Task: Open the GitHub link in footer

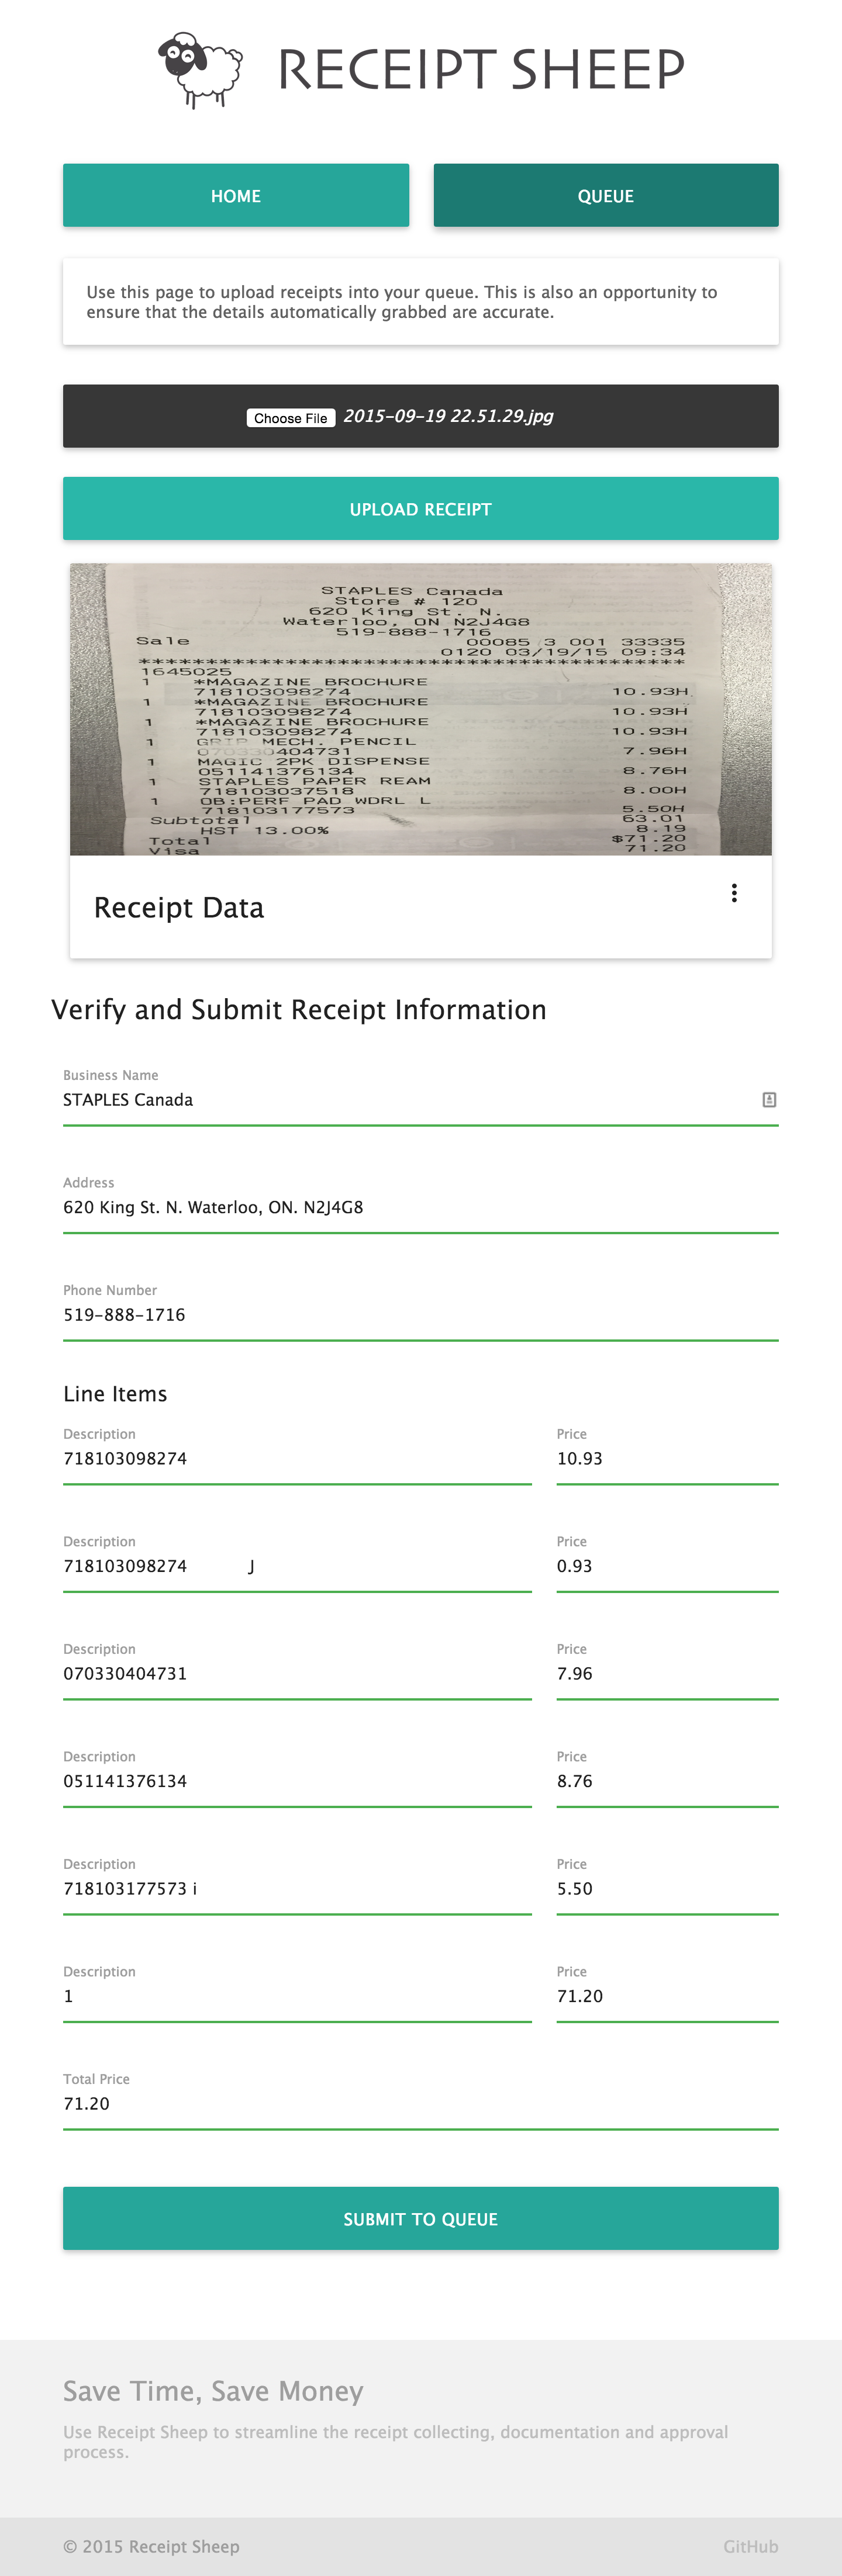Action: pyautogui.click(x=750, y=2546)
